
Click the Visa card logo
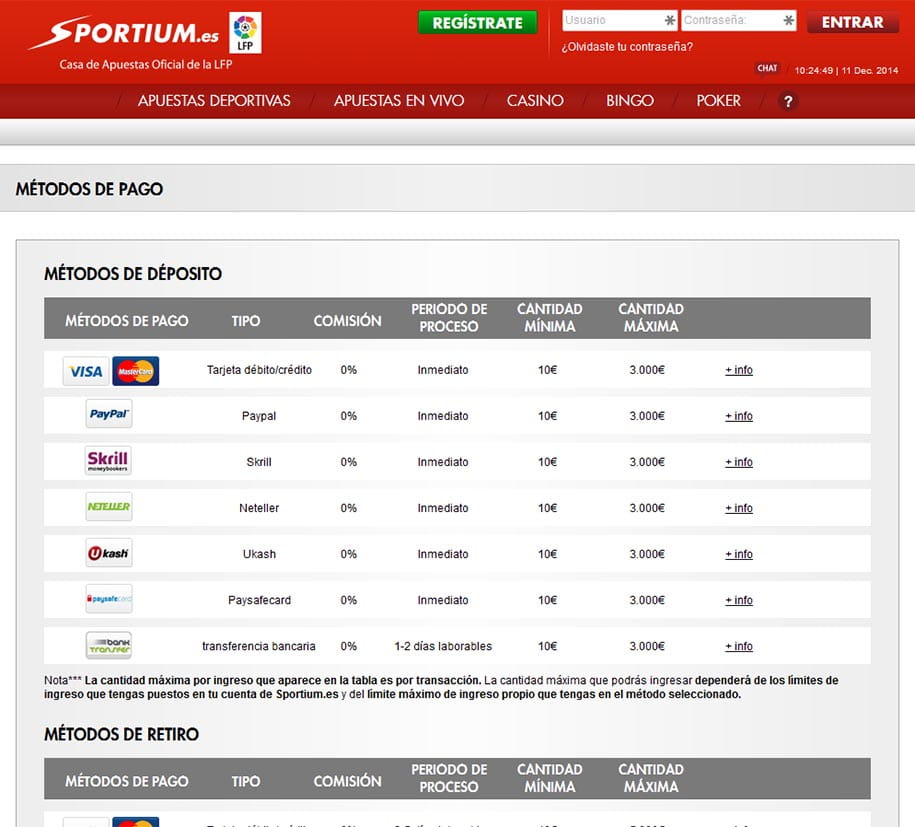[x=86, y=371]
